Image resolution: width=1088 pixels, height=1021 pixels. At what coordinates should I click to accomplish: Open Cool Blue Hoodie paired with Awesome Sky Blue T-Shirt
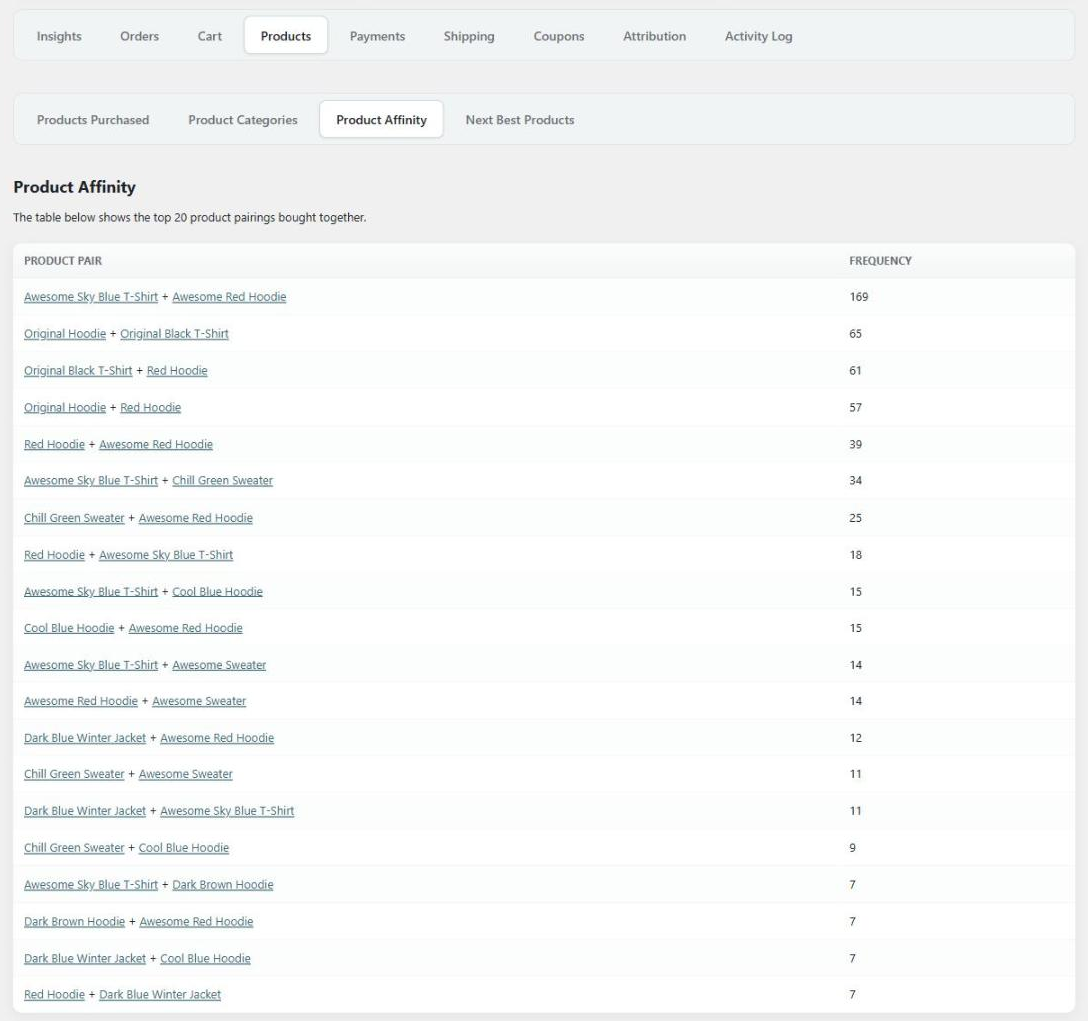[217, 591]
